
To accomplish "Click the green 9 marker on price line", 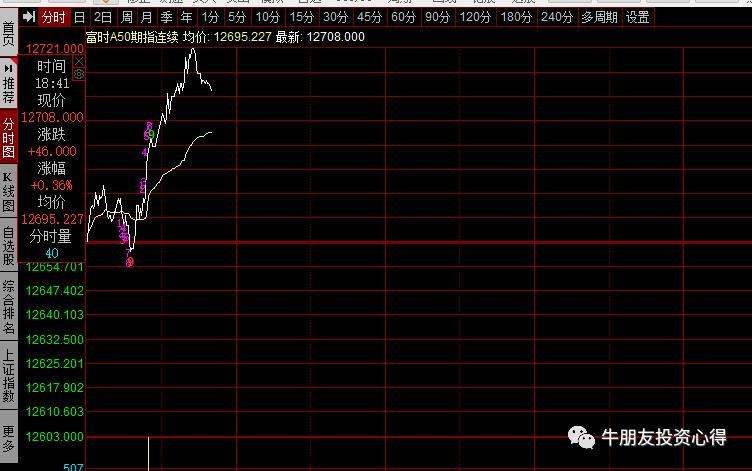I will click(152, 134).
